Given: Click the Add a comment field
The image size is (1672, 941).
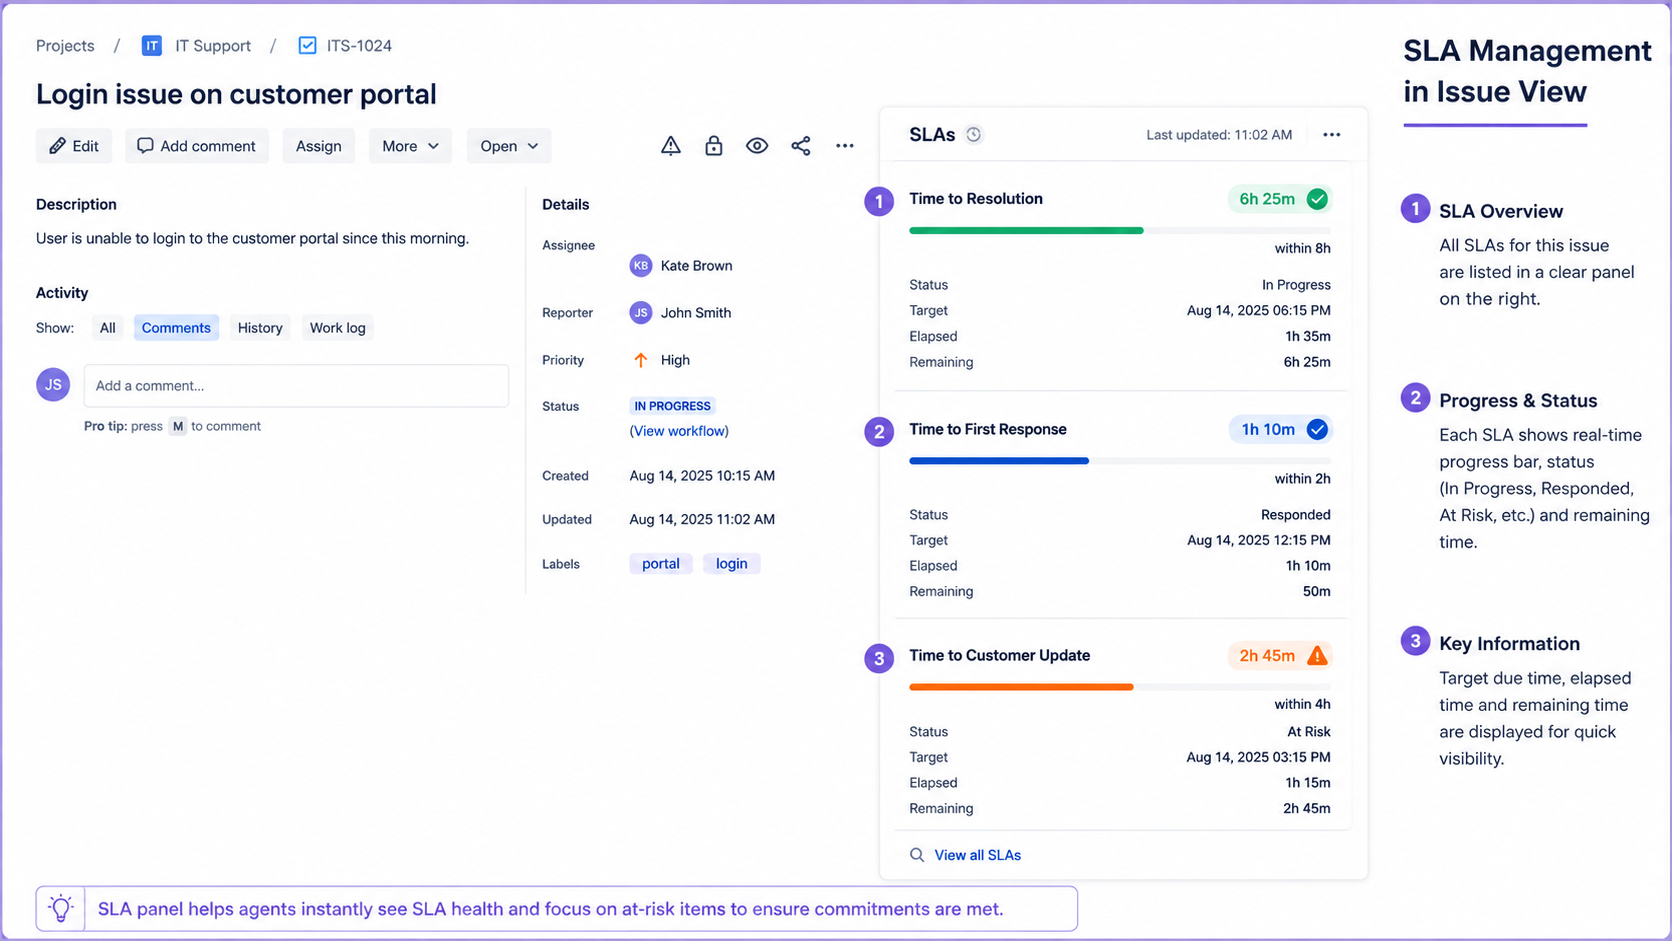Looking at the screenshot, I should pos(296,386).
